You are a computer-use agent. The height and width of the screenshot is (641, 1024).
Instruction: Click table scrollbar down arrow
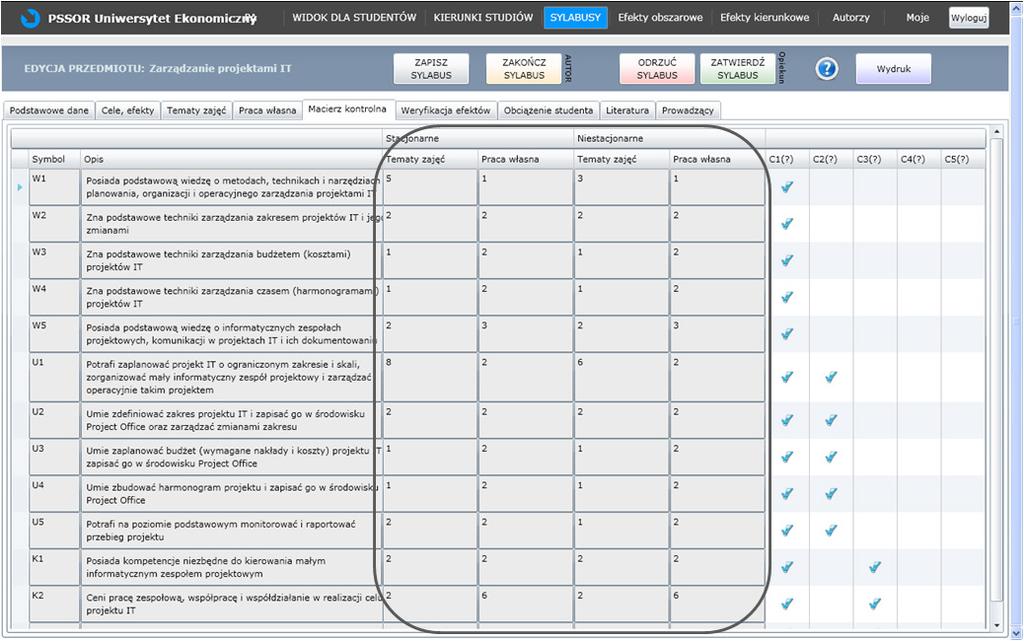coord(996,625)
